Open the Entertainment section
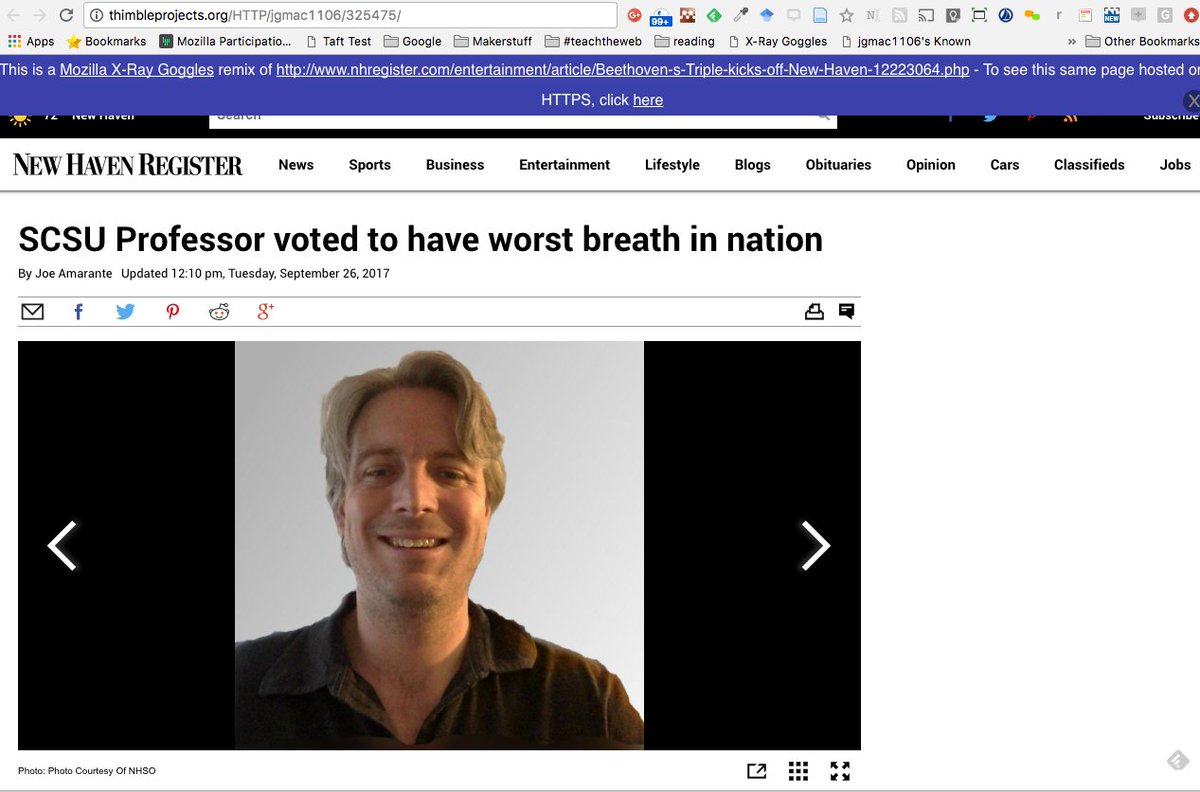This screenshot has height=792, width=1200. (x=564, y=165)
